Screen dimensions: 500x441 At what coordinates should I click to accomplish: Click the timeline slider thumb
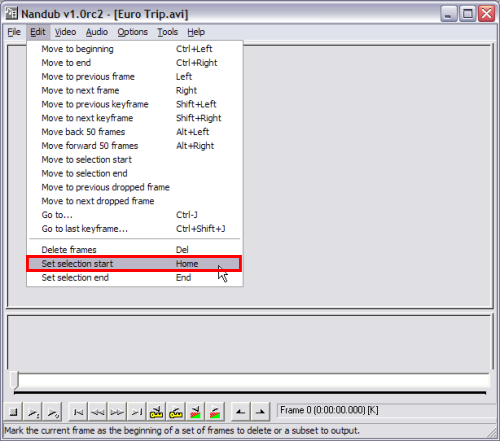point(14,380)
